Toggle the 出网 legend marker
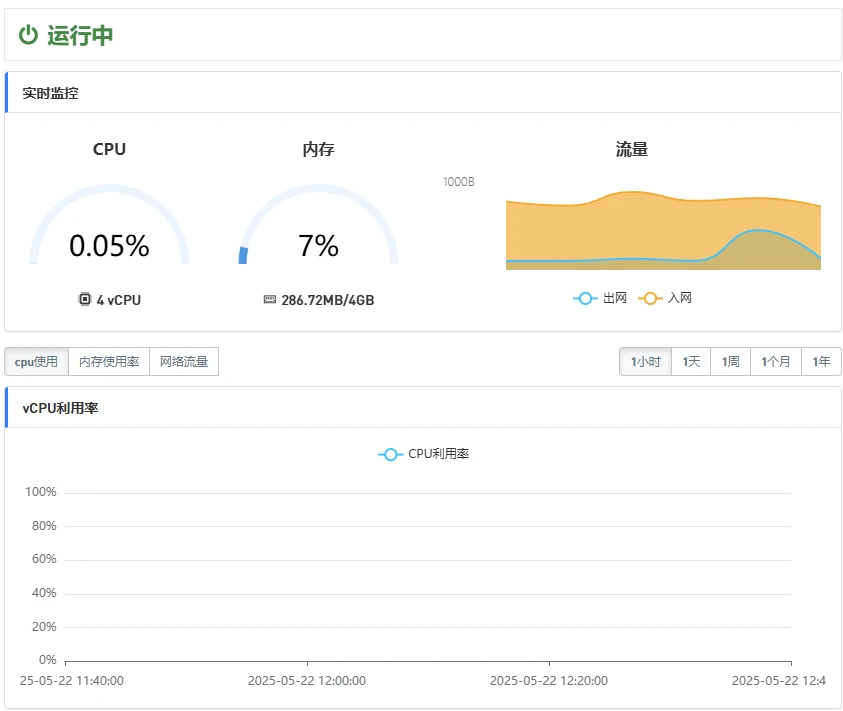843x711 pixels. (x=585, y=298)
